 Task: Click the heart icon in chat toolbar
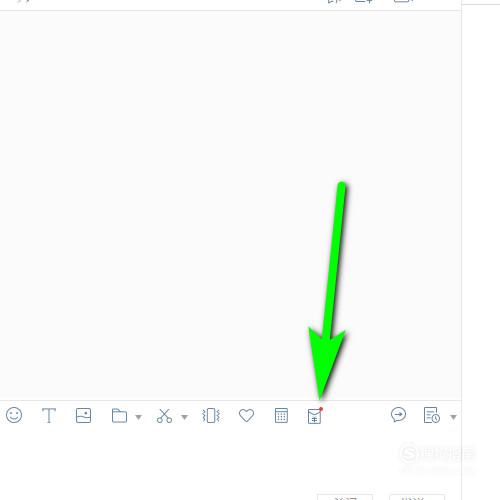[x=246, y=415]
